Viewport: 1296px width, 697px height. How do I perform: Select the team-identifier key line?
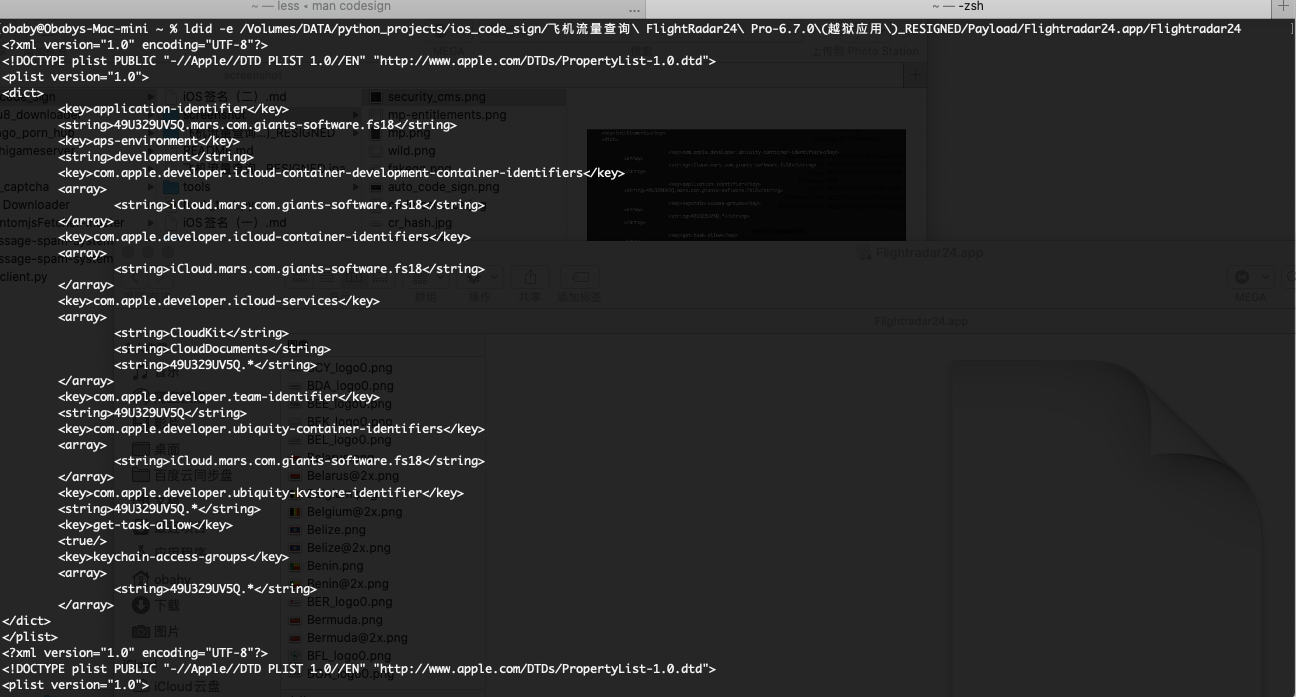pyautogui.click(x=219, y=397)
